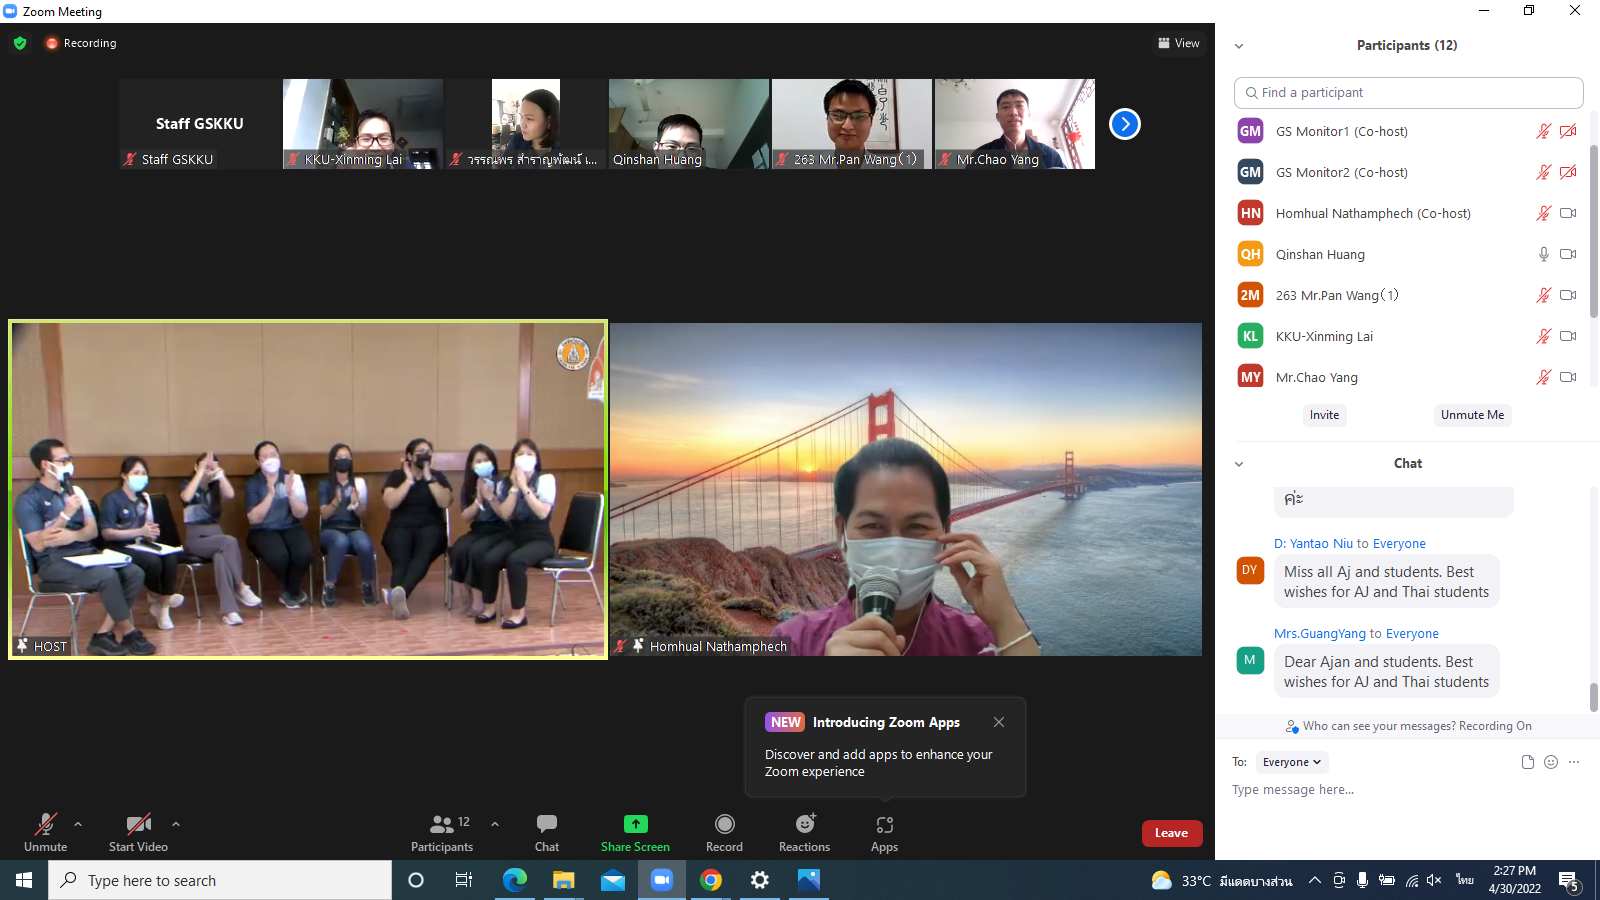The image size is (1600, 900).
Task: Show next video thumbnails with blue arrow
Action: [1125, 124]
